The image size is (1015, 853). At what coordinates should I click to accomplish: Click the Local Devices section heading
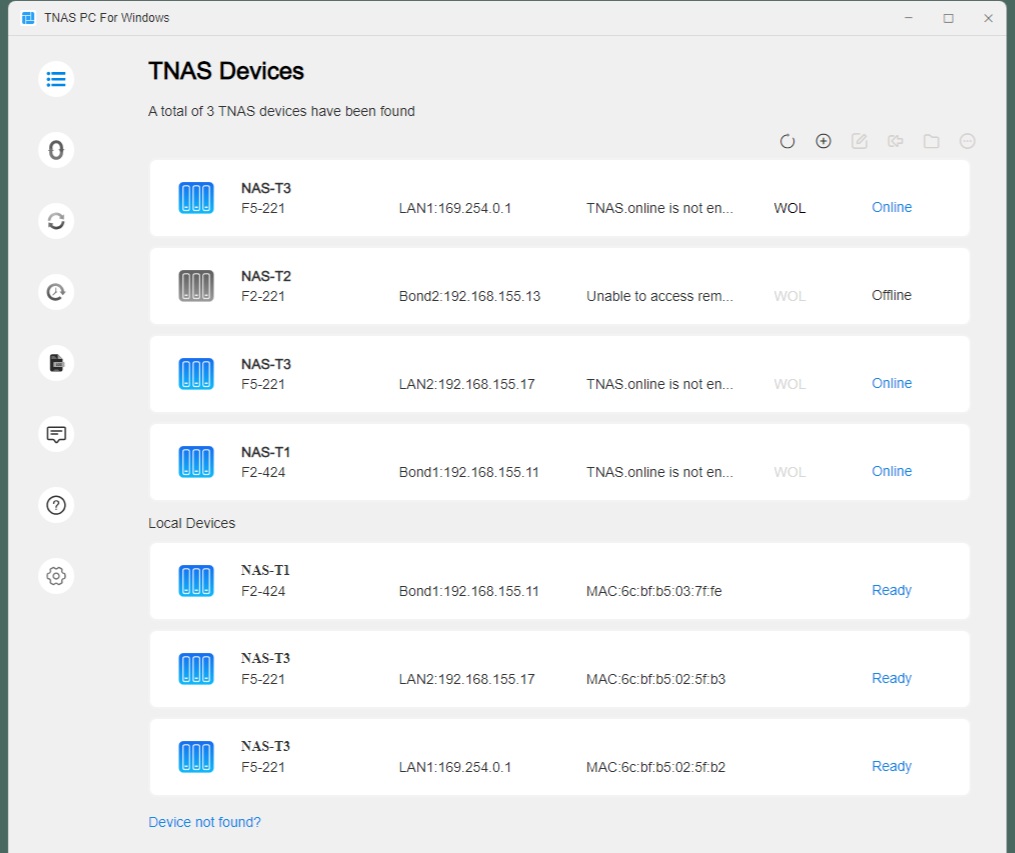[x=192, y=523]
